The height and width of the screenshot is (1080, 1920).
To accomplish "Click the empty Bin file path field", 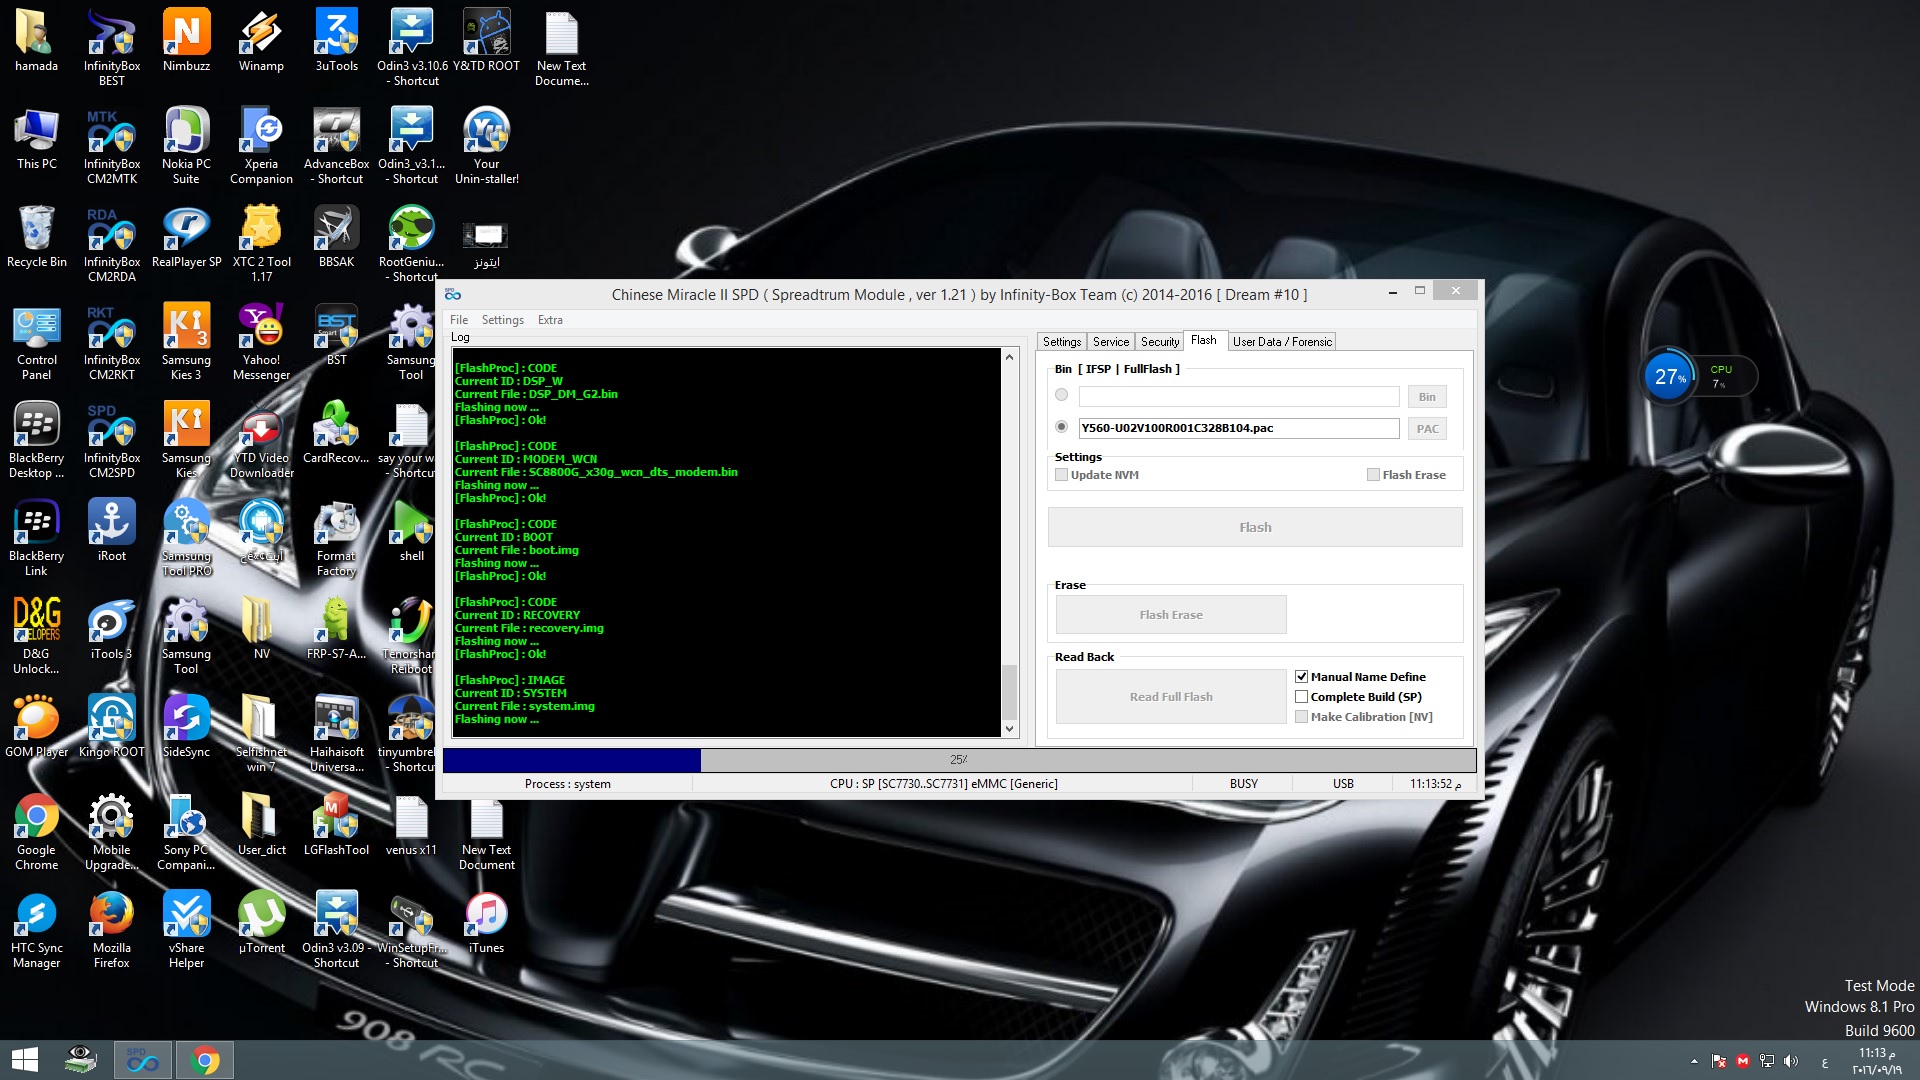I will pos(1238,397).
